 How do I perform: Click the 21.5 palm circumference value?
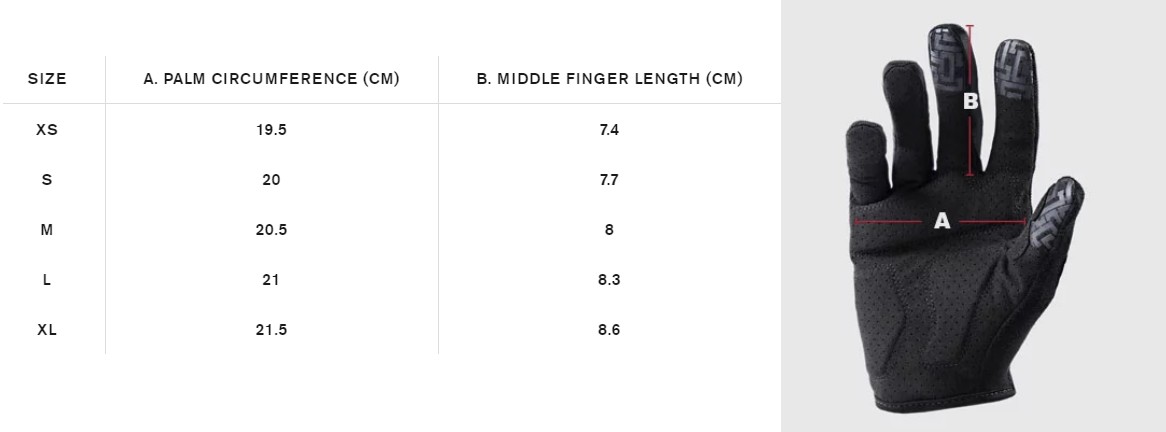(x=272, y=330)
